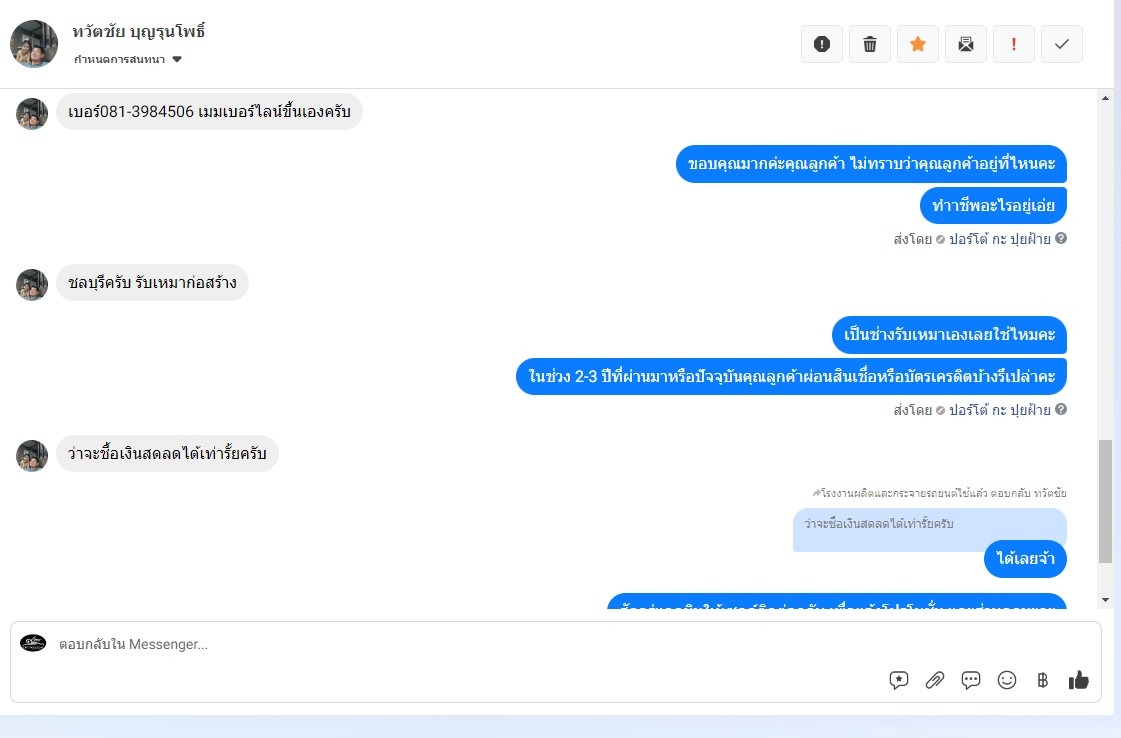This screenshot has height=738, width=1121.
Task: Open the saved replies speech bubble icon
Action: [x=970, y=680]
